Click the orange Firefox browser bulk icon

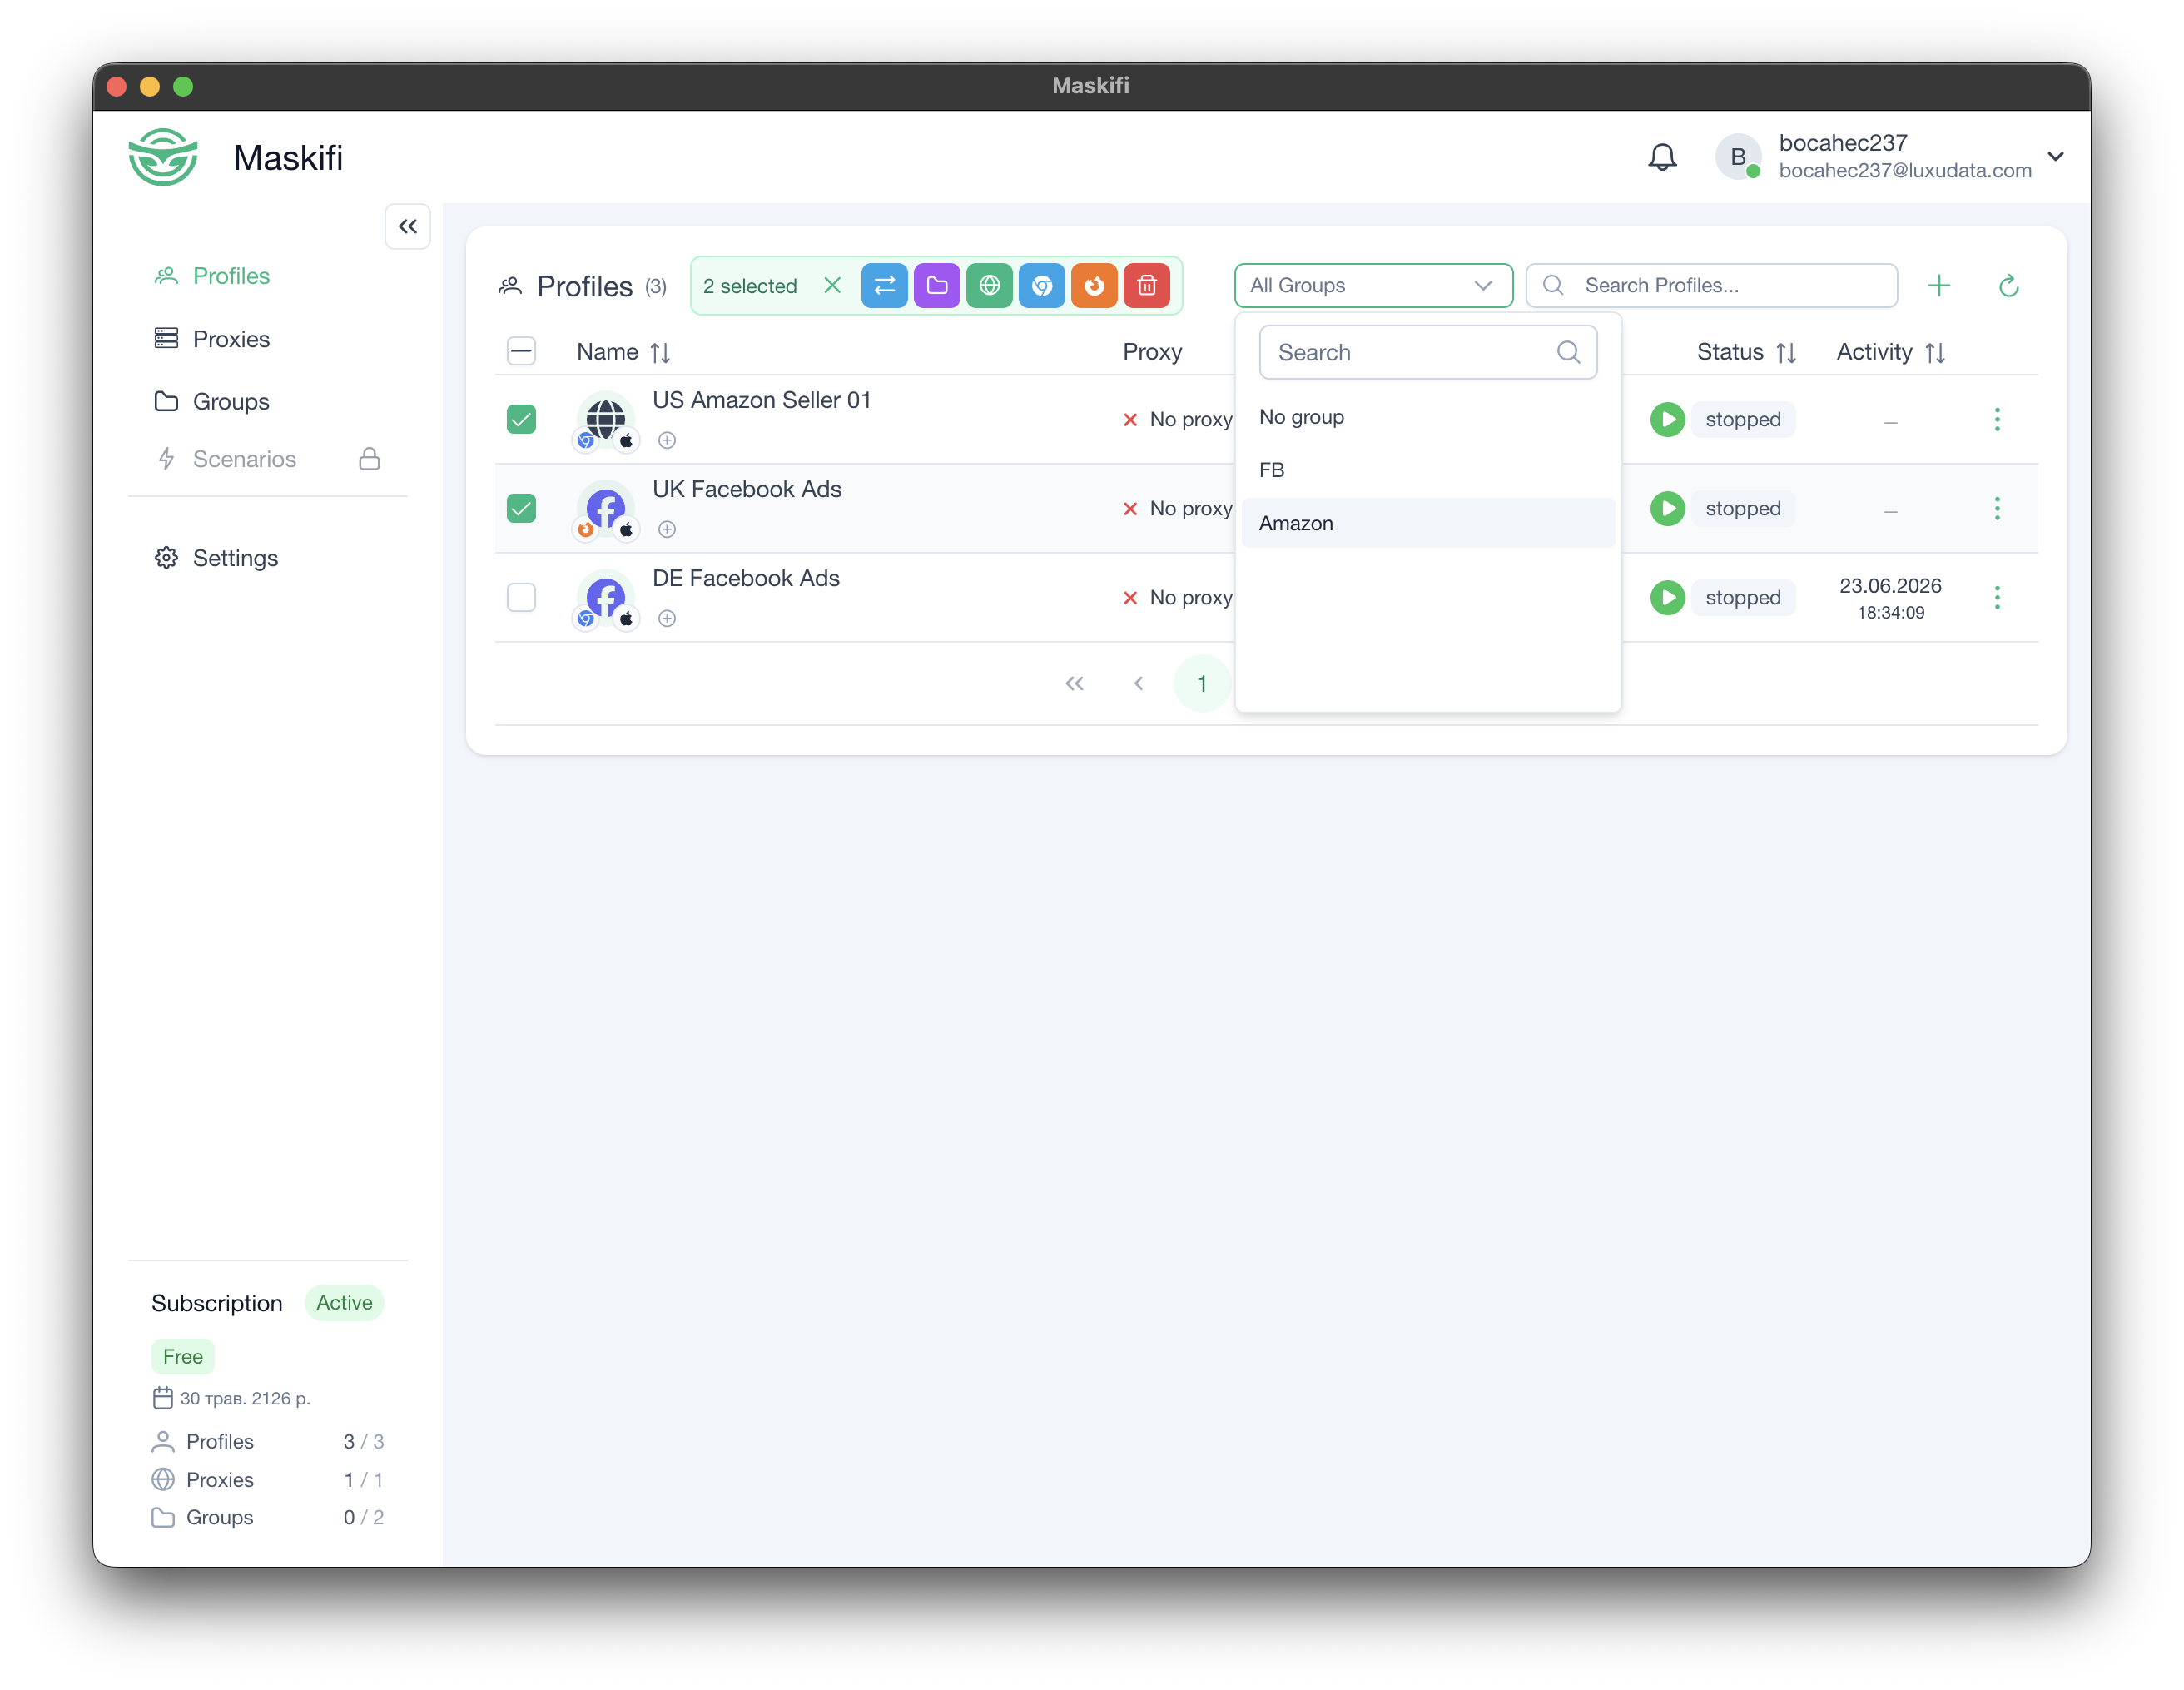(1094, 286)
